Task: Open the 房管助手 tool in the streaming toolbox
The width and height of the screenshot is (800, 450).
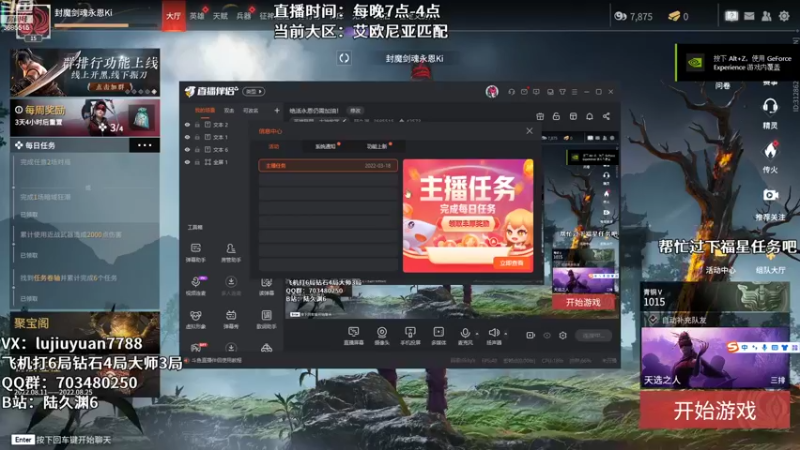Action: pos(231,252)
